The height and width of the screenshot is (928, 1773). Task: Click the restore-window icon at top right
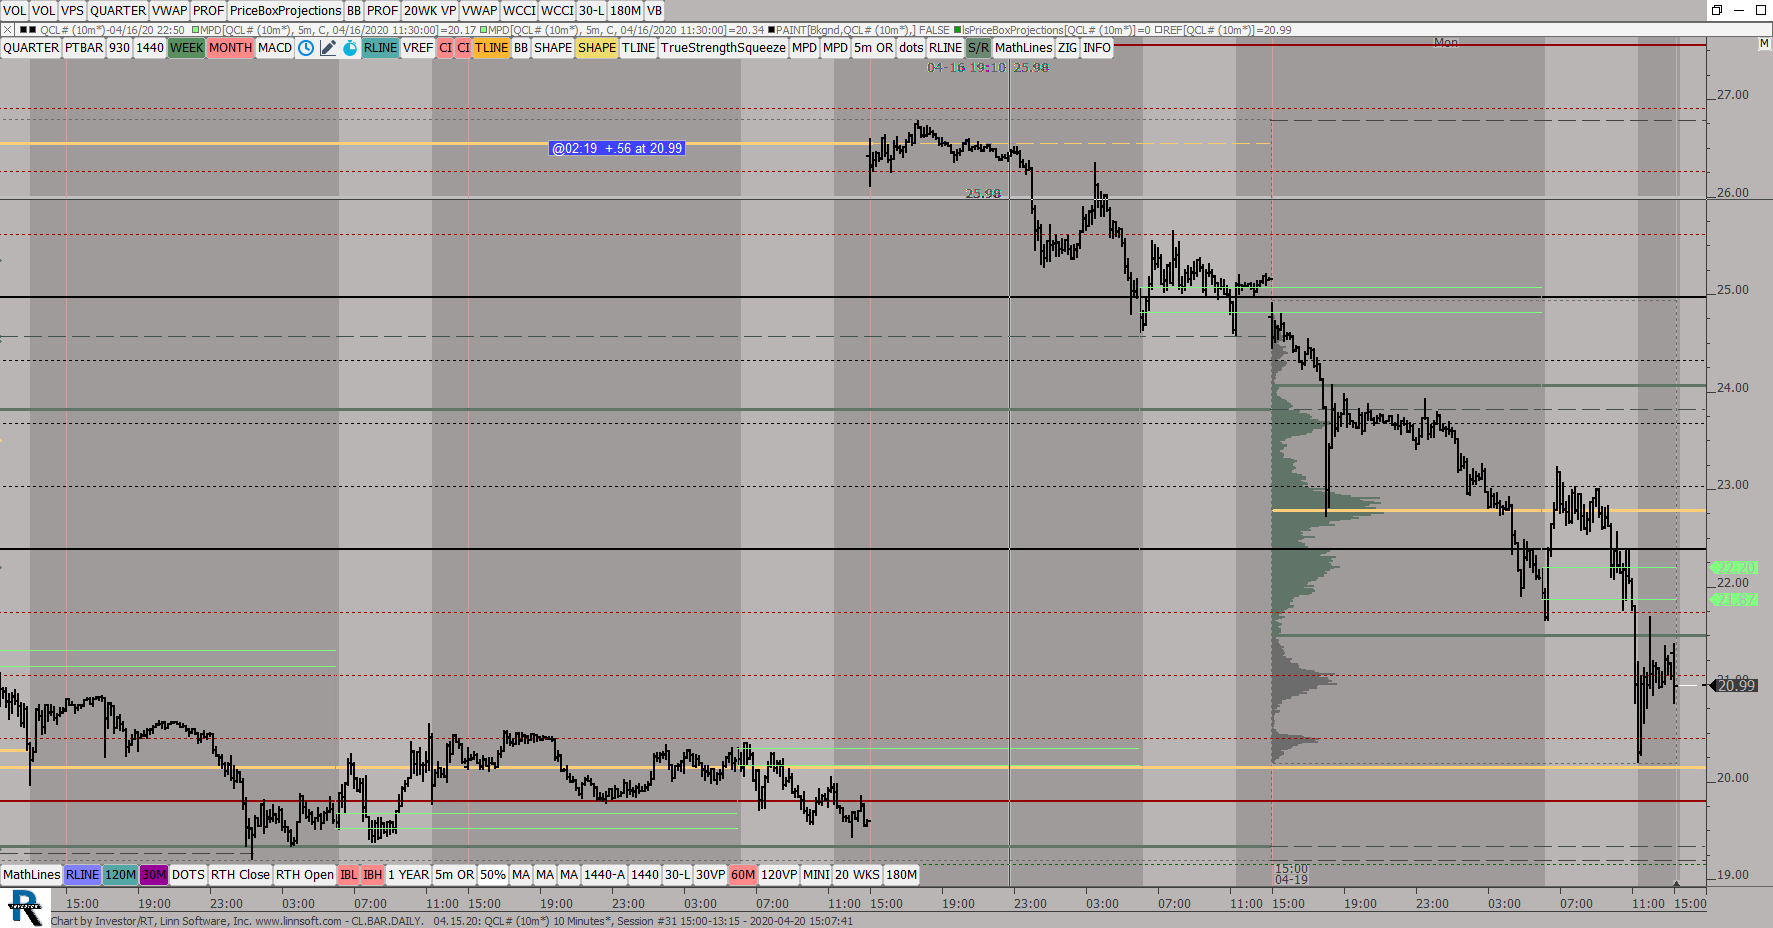1717,10
